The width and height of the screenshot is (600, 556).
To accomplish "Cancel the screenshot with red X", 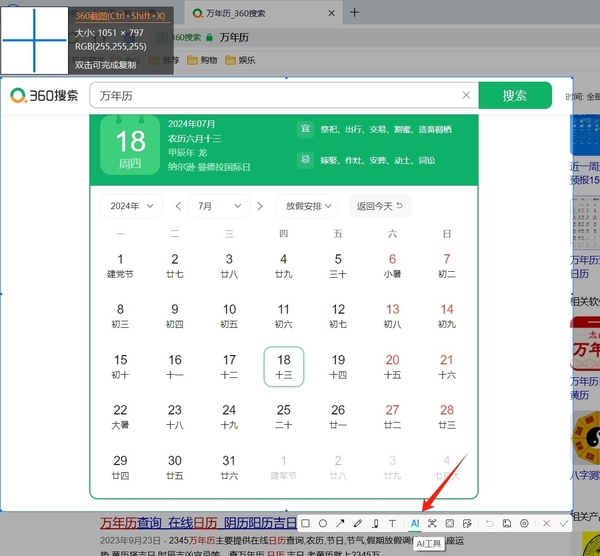I will (x=546, y=523).
